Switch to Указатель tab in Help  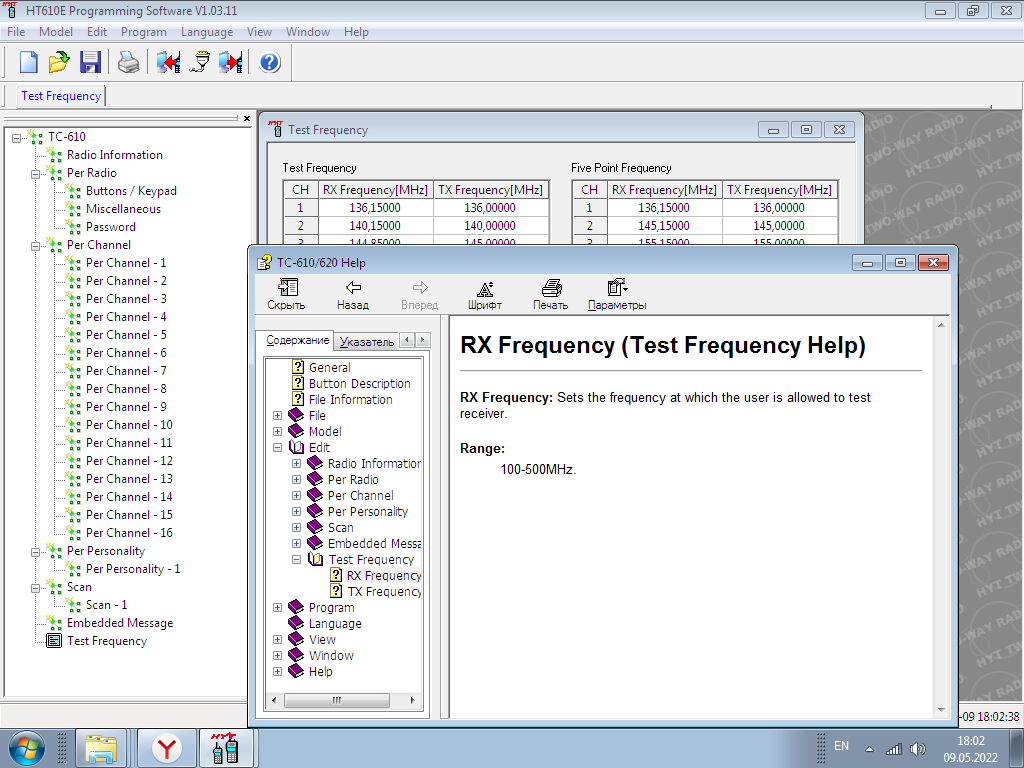(367, 342)
